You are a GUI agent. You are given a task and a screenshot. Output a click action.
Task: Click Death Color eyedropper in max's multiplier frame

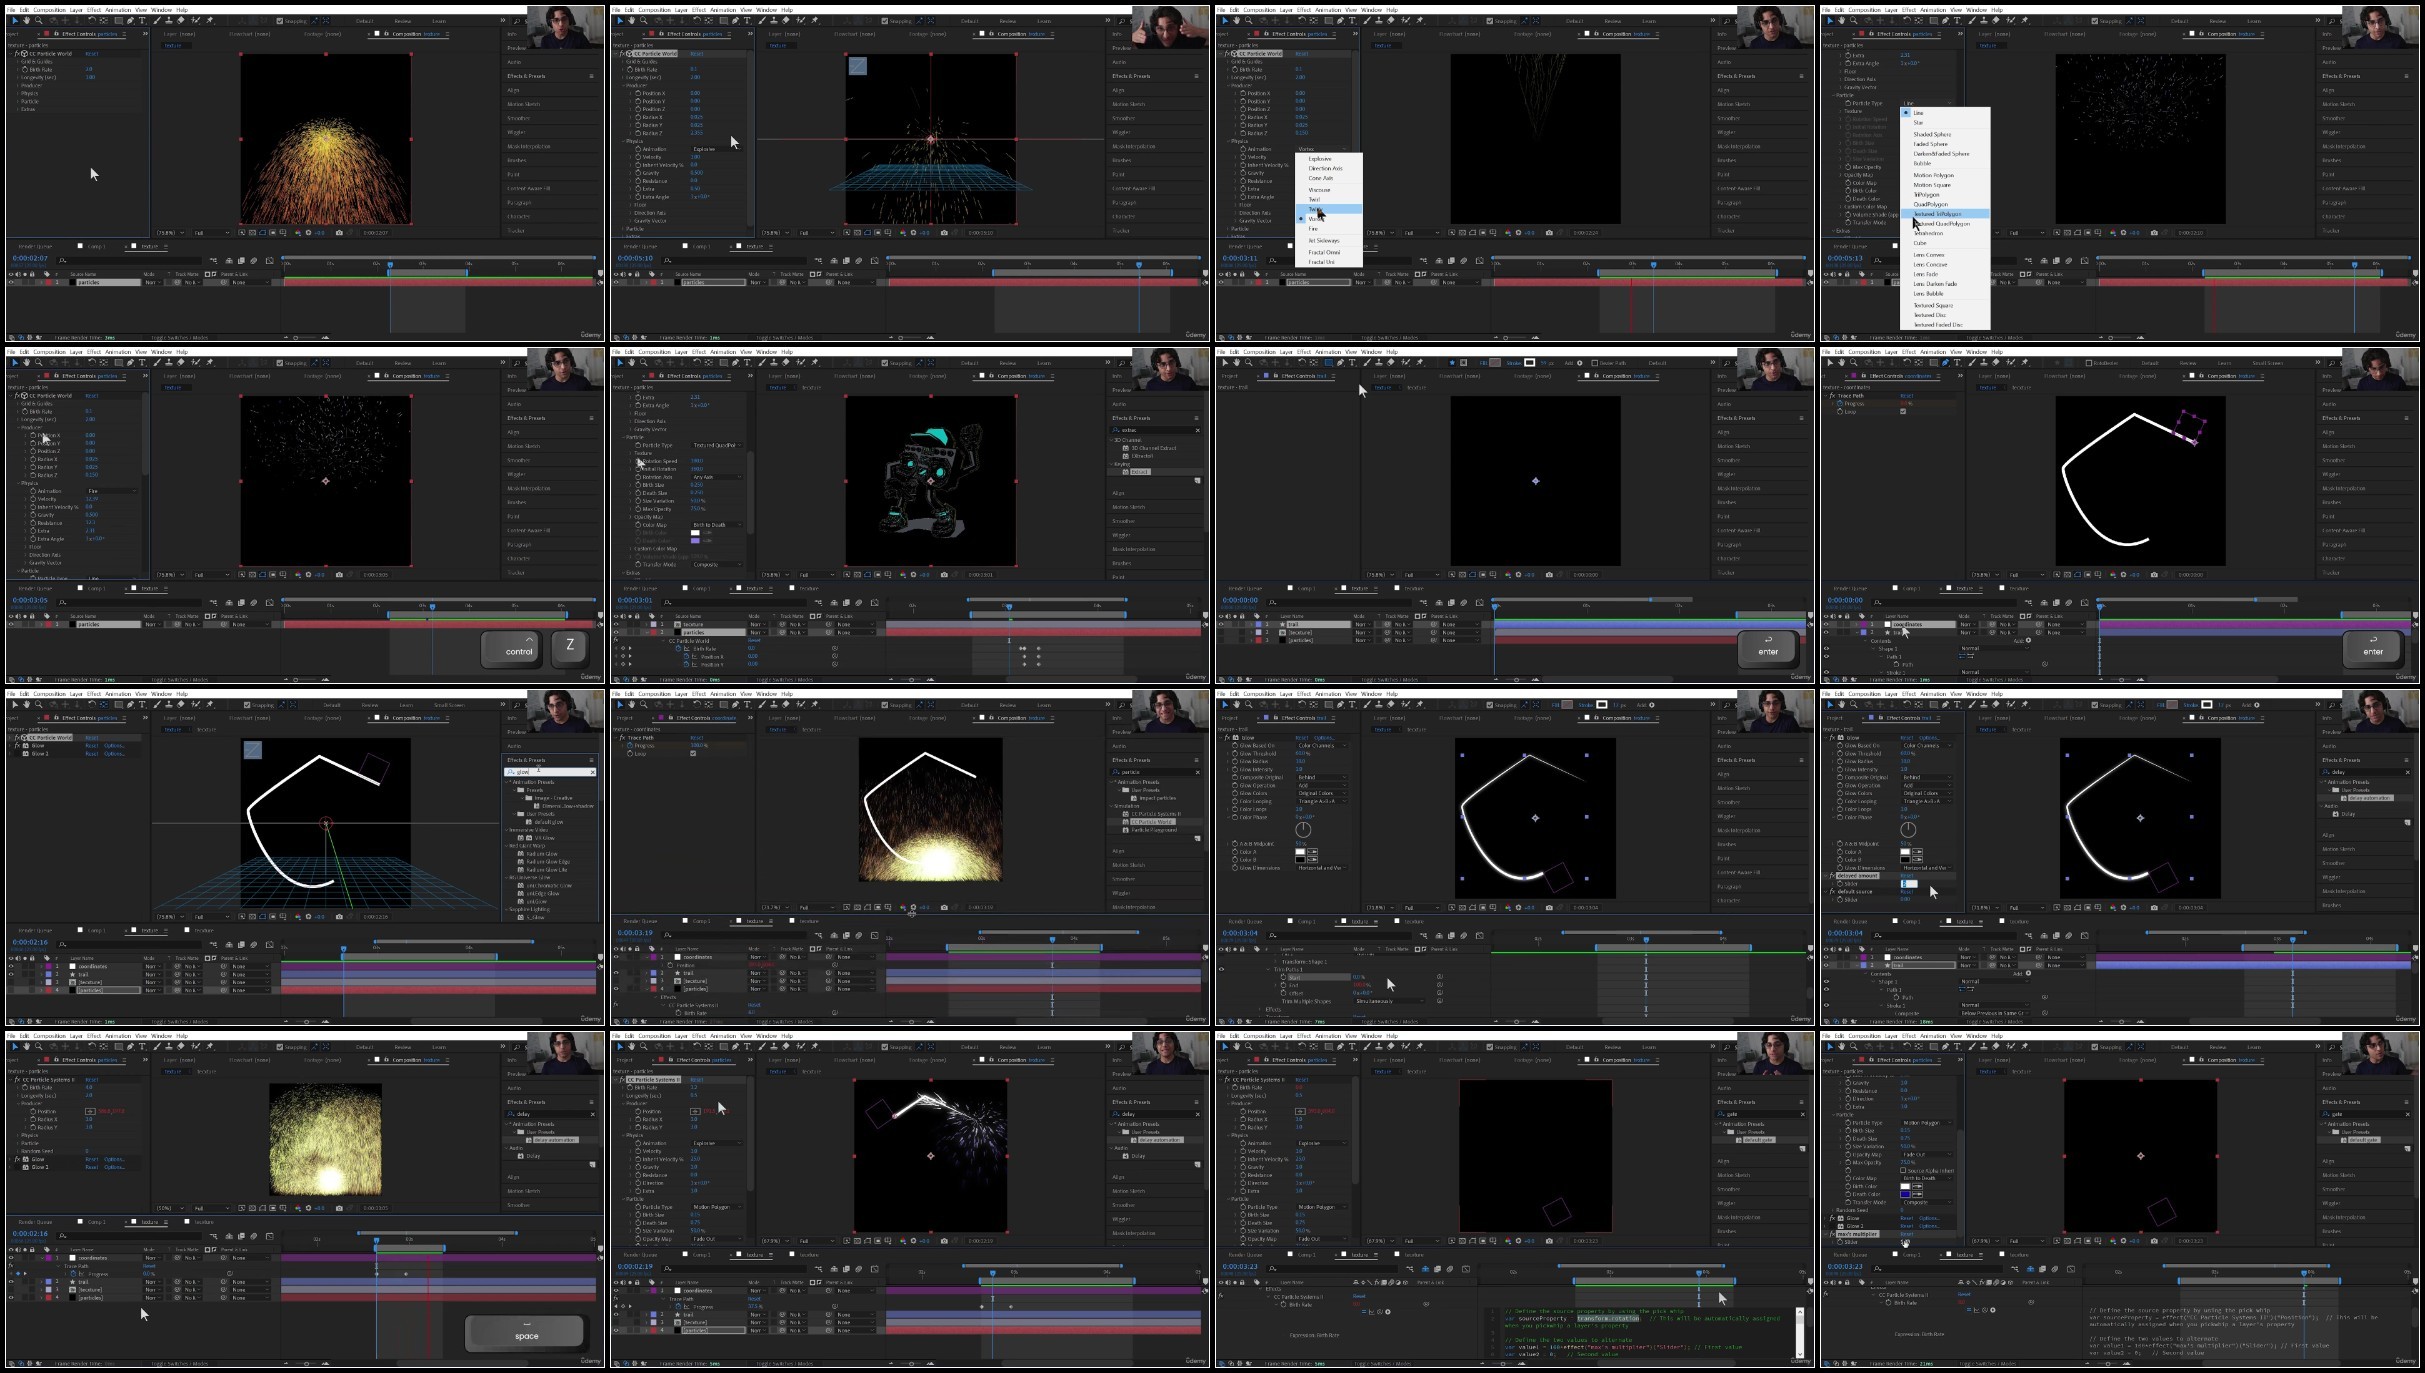[x=1920, y=1194]
